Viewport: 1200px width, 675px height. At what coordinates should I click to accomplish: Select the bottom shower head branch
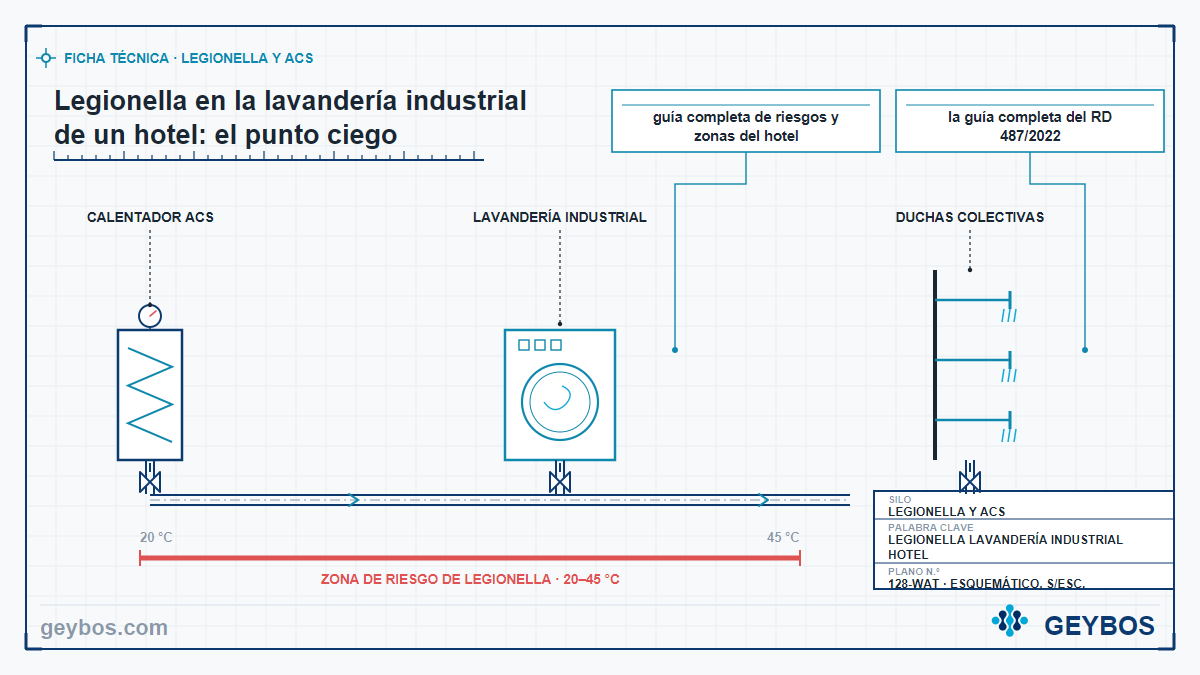pyautogui.click(x=974, y=424)
